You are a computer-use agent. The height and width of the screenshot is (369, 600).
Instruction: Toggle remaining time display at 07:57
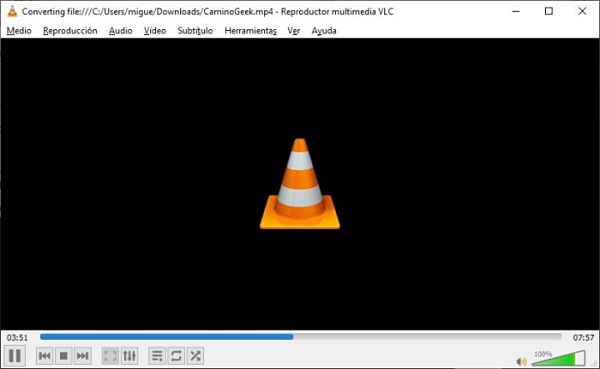point(583,338)
